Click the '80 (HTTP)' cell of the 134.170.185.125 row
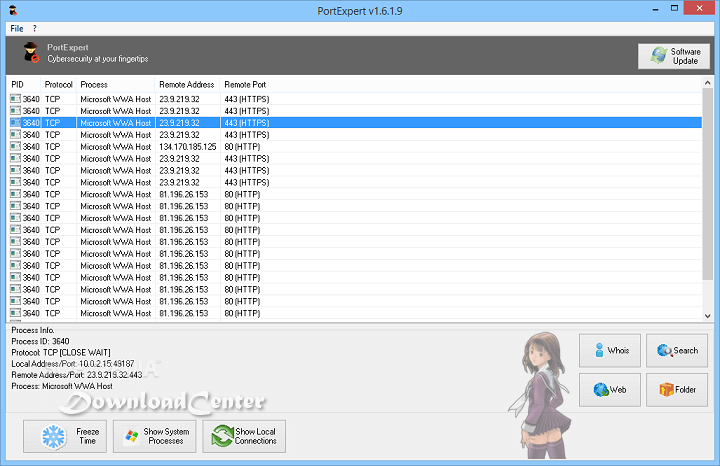This screenshot has height=466, width=720. 242,146
